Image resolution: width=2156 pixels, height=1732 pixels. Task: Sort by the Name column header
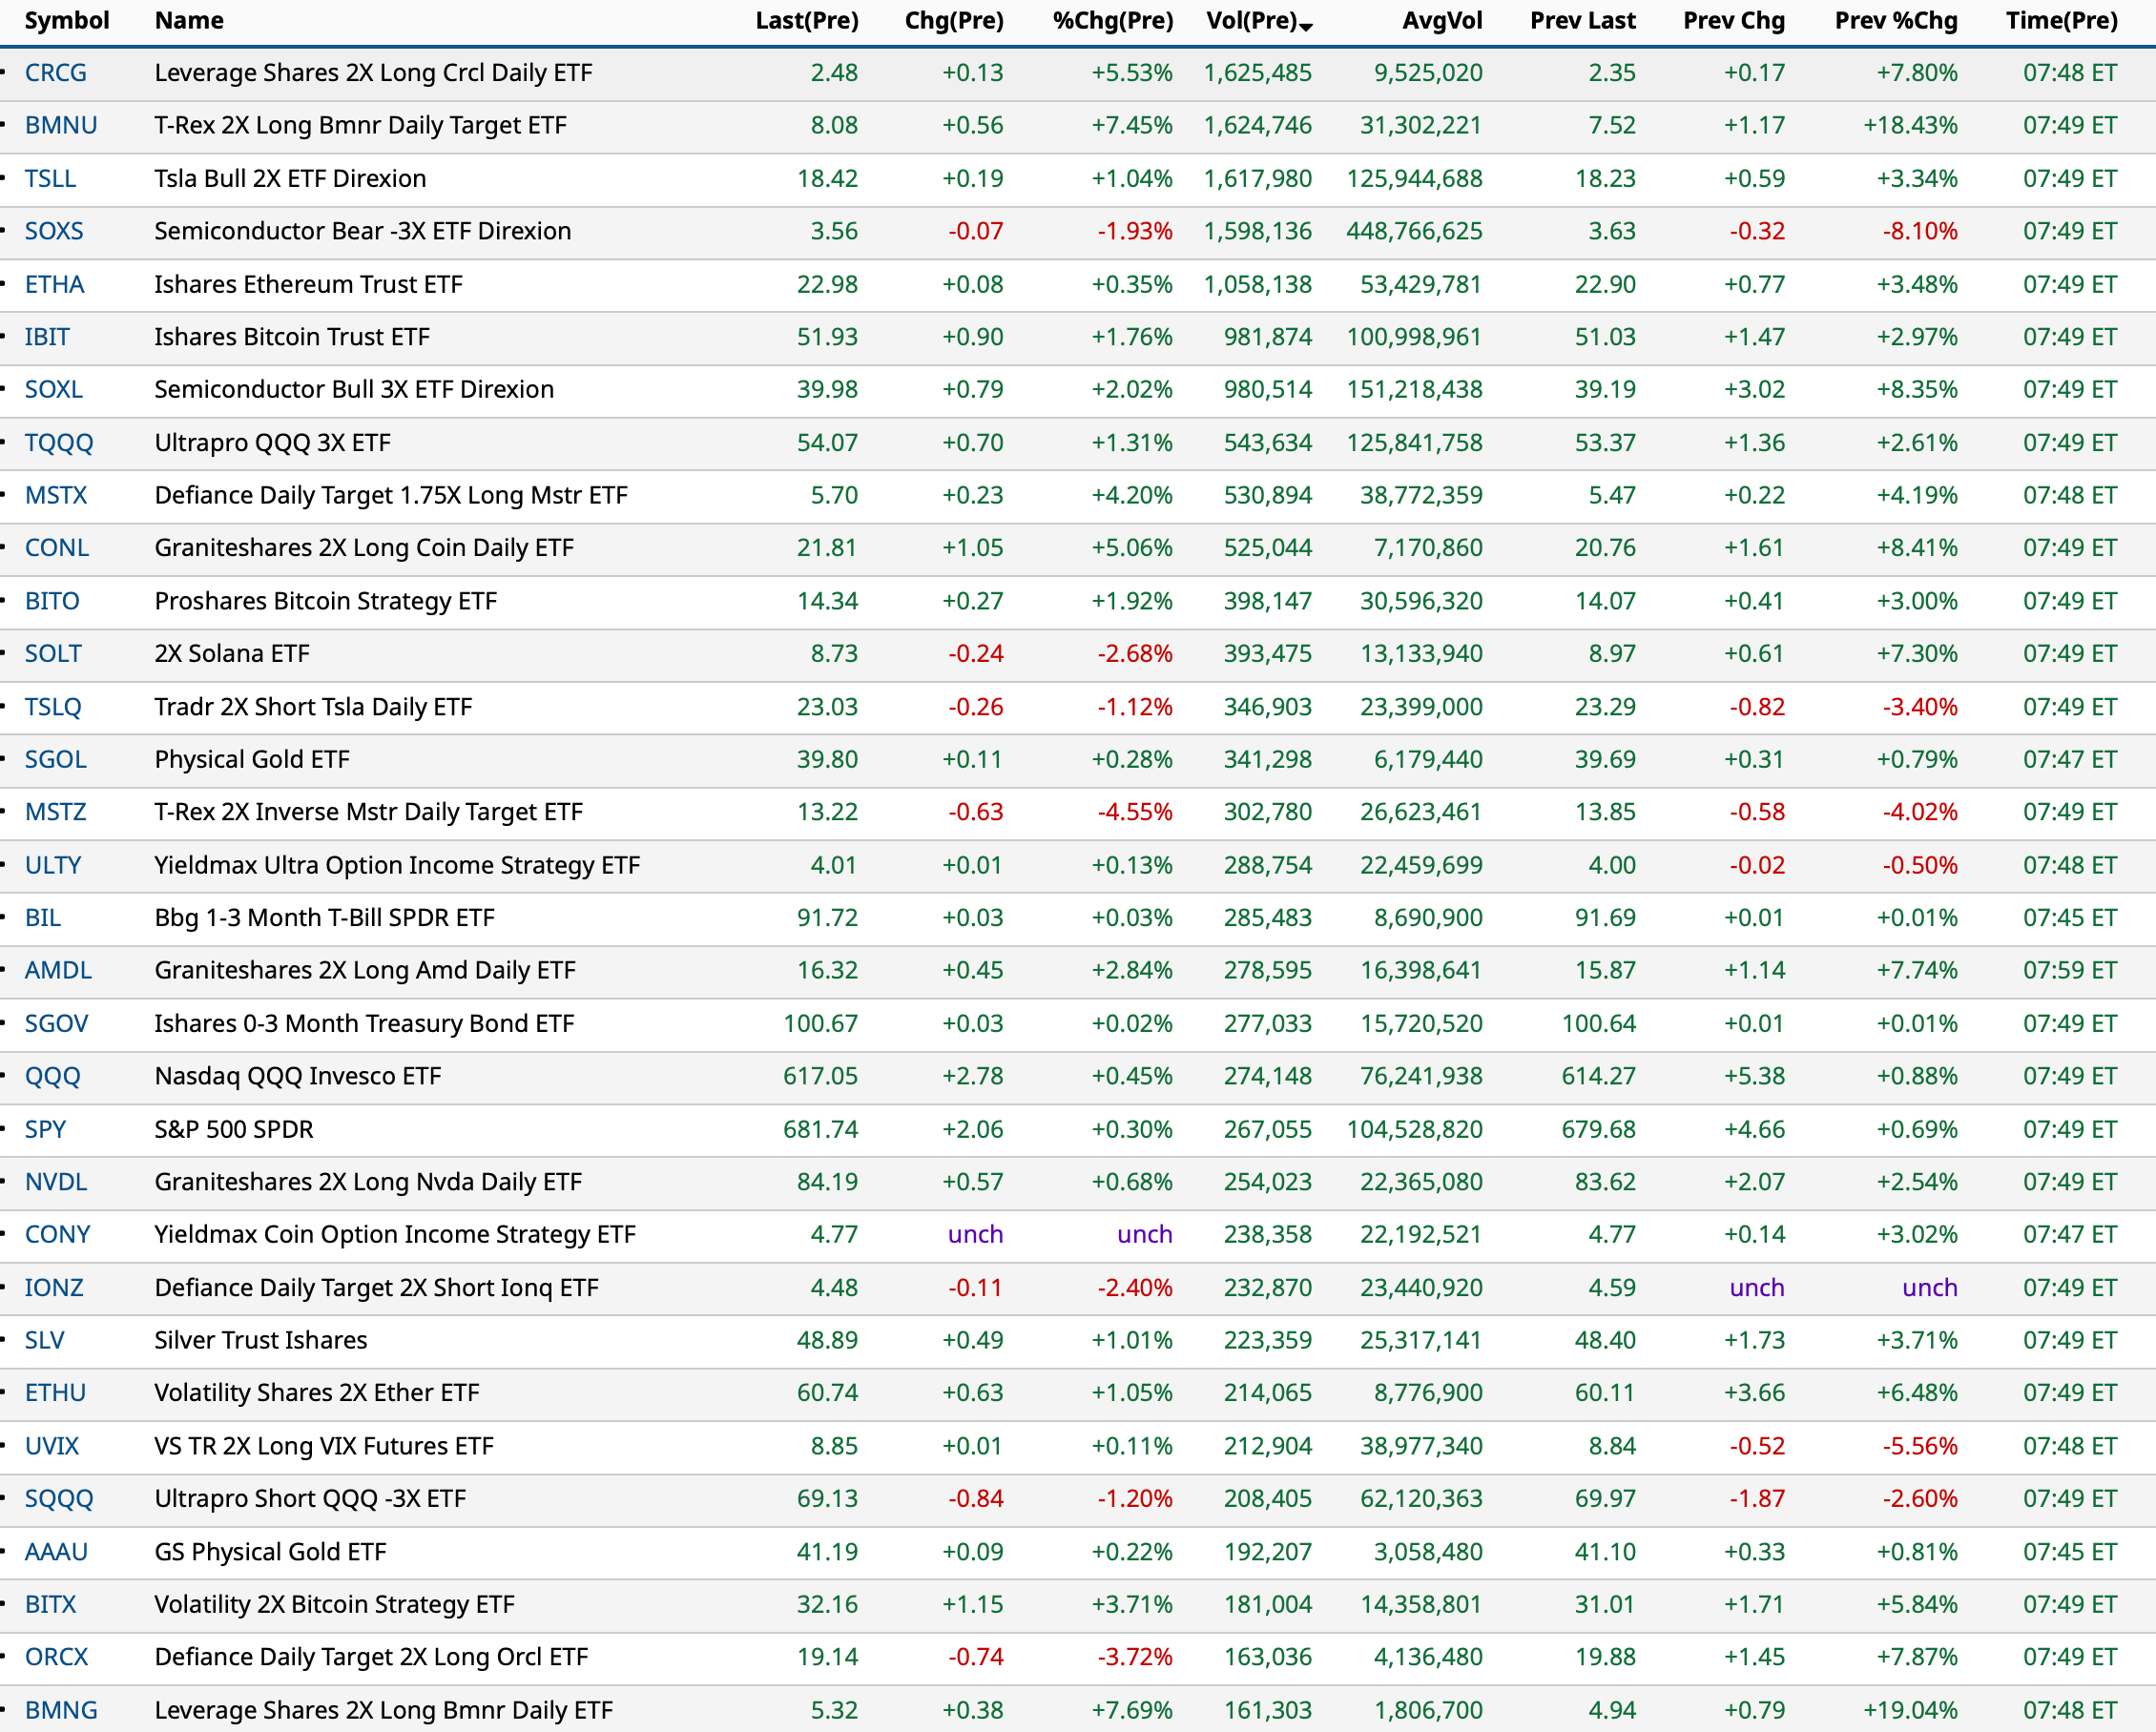tap(189, 21)
